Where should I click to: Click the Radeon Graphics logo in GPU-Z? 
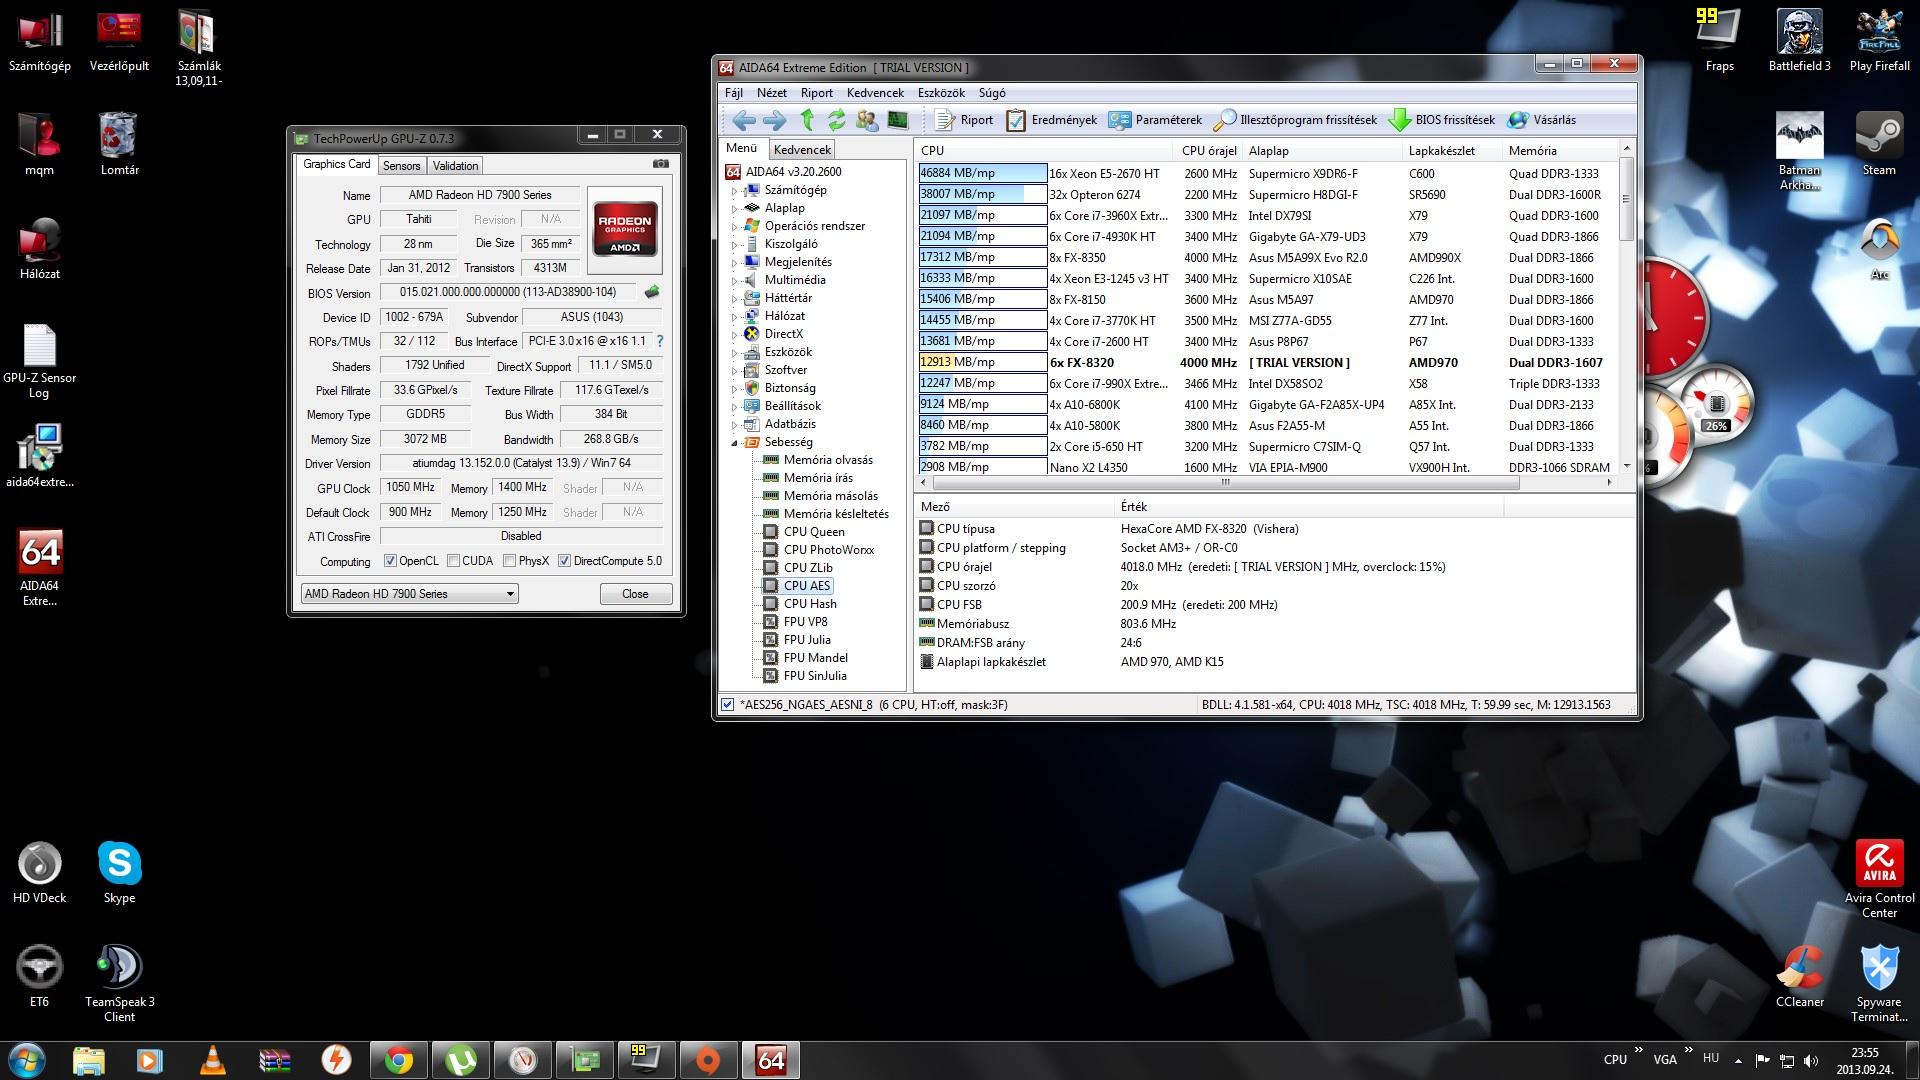625,231
